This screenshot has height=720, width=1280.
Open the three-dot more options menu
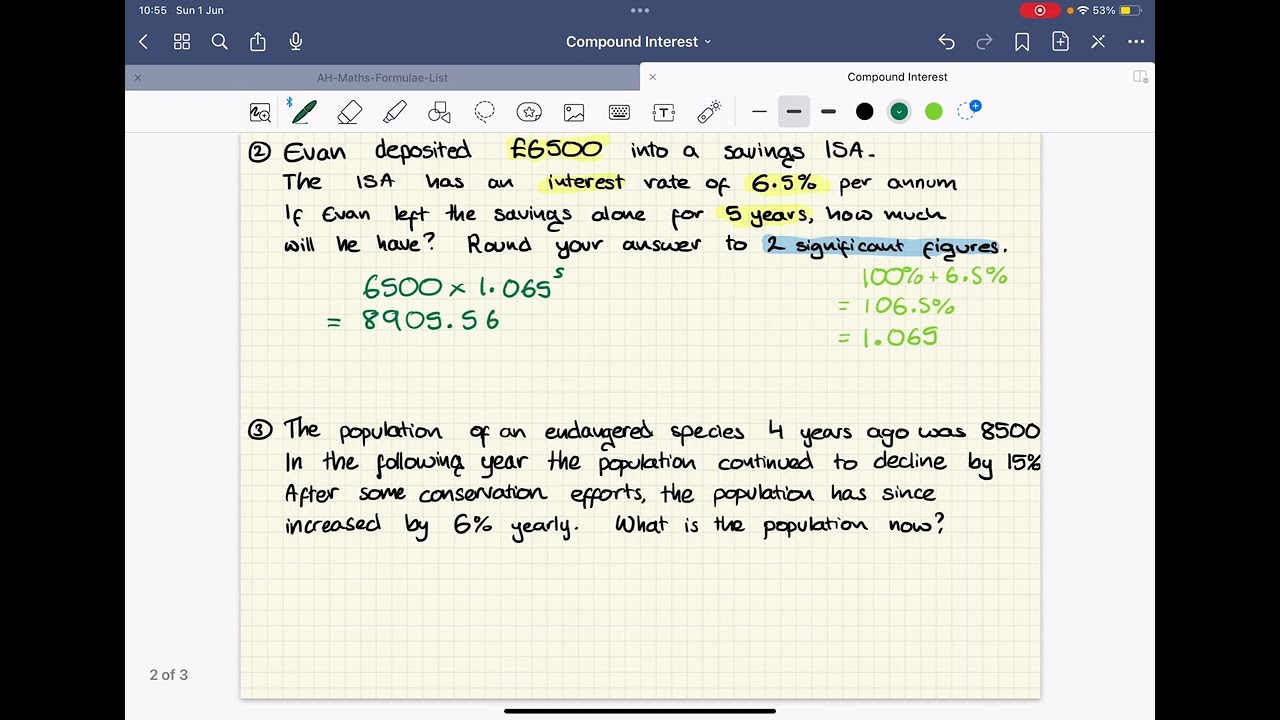pos(1136,42)
